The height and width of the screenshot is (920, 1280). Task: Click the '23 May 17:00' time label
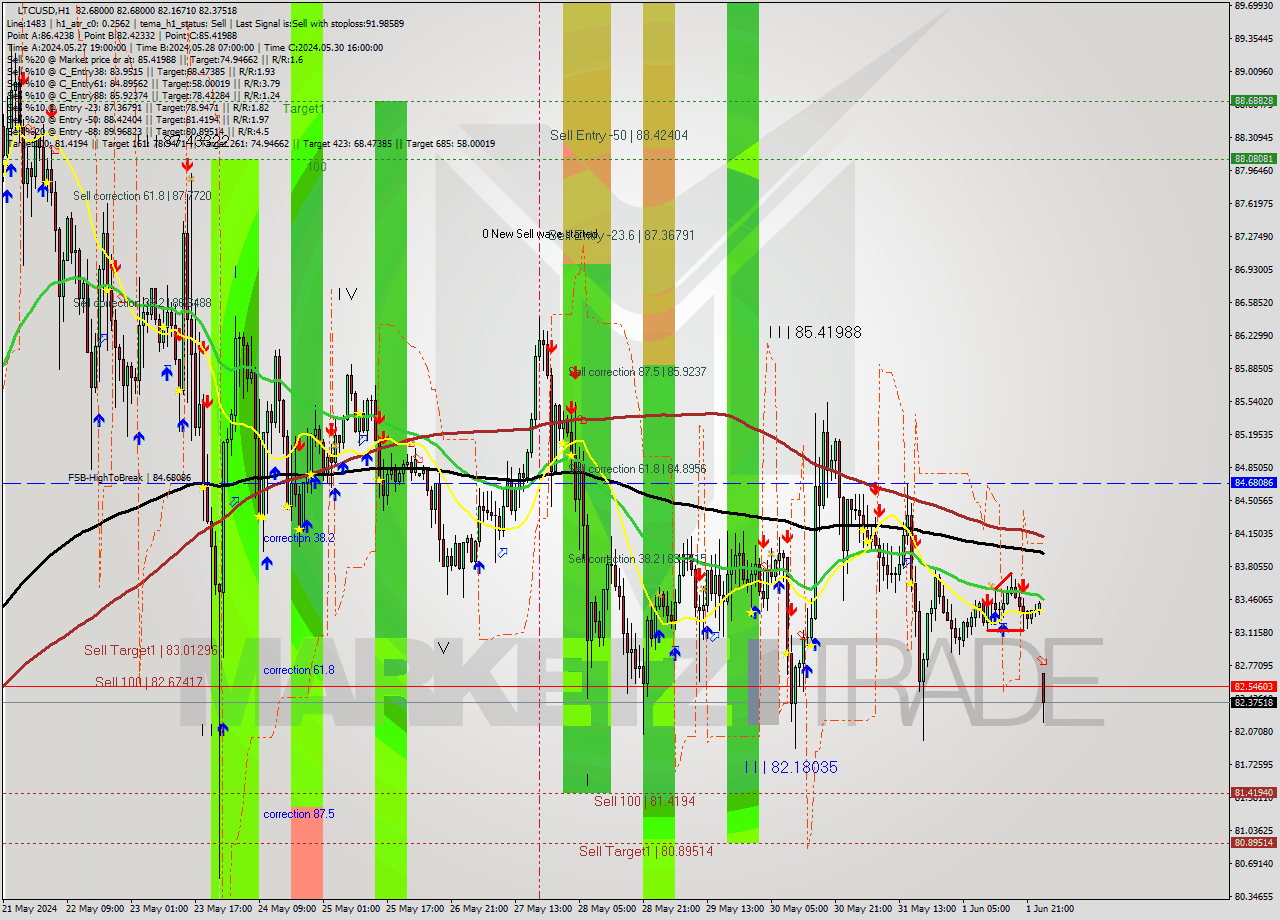(x=223, y=909)
